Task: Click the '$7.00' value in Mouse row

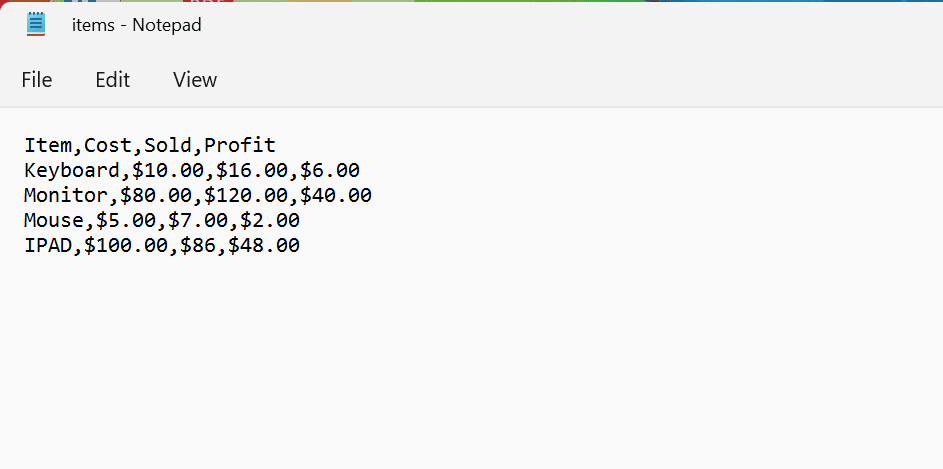Action: click(x=198, y=220)
